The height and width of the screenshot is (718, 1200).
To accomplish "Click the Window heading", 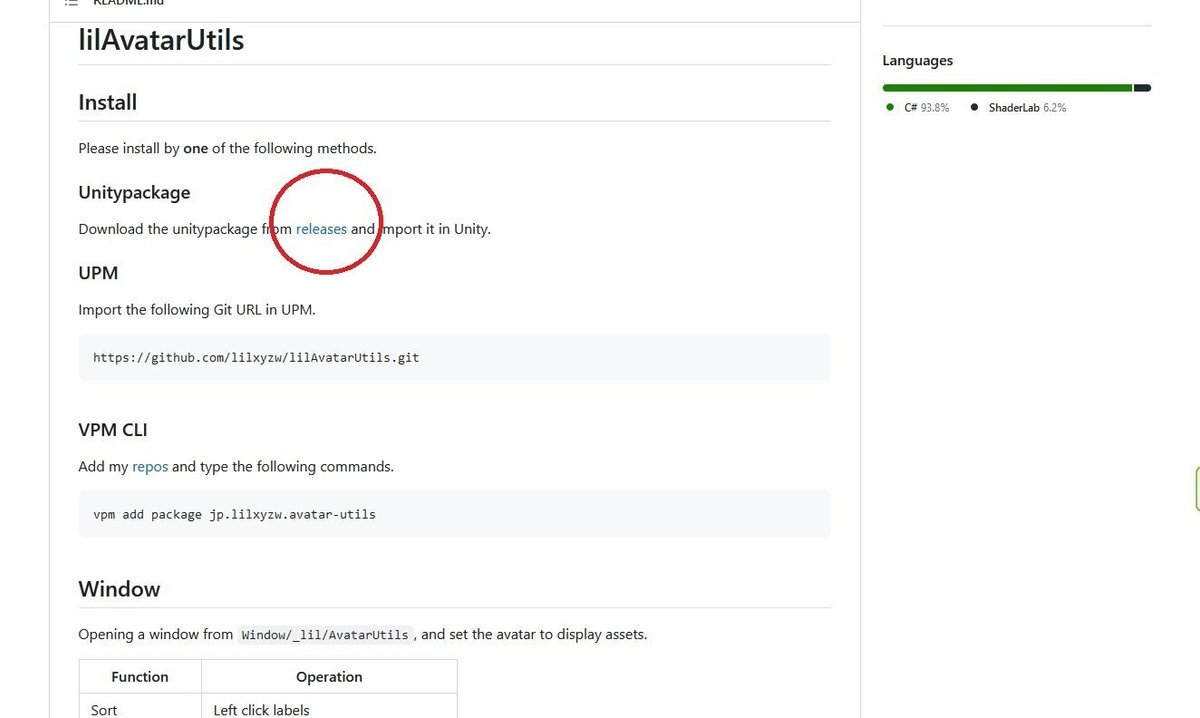I will coord(119,589).
